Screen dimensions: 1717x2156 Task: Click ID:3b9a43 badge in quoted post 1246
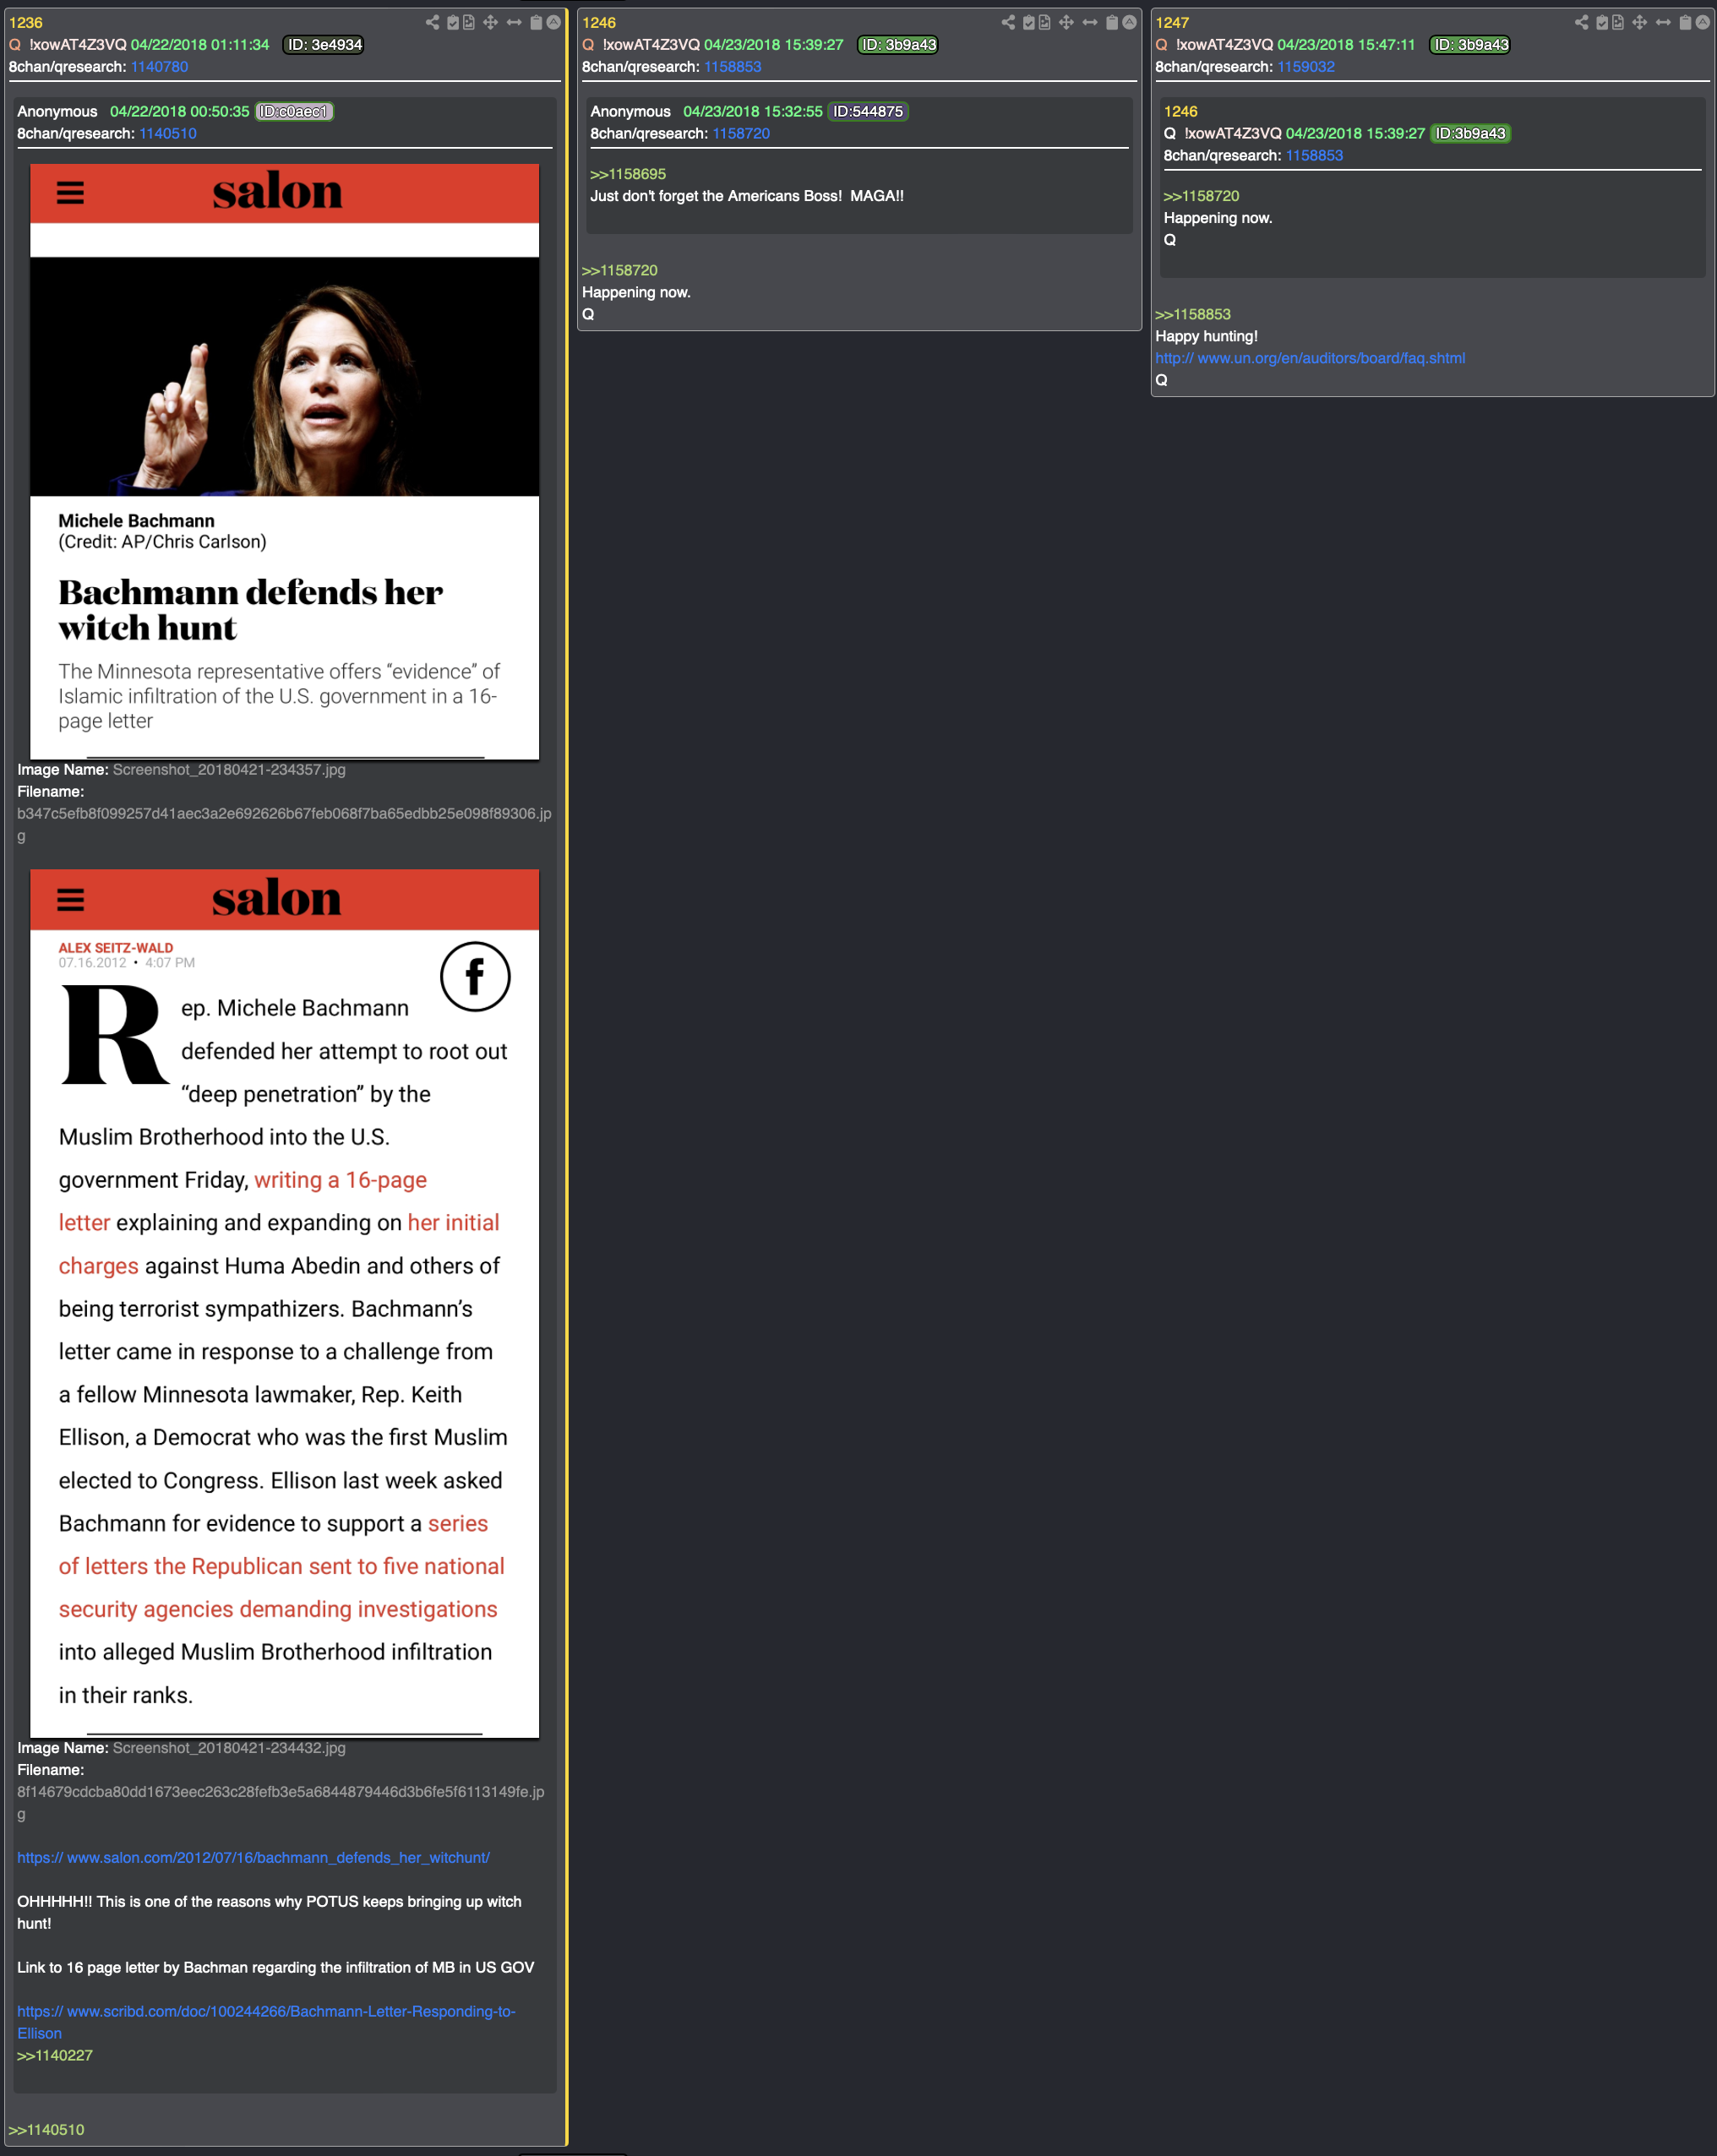(1470, 133)
